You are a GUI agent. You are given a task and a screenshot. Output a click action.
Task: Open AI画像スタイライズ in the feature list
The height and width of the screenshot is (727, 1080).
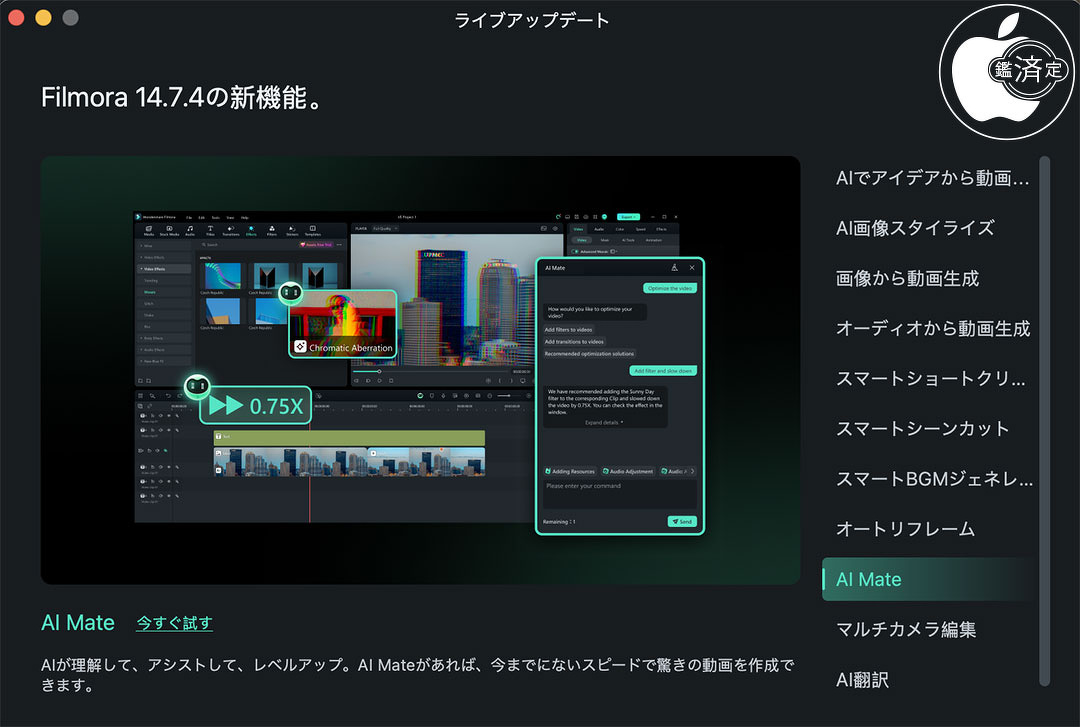(x=915, y=228)
